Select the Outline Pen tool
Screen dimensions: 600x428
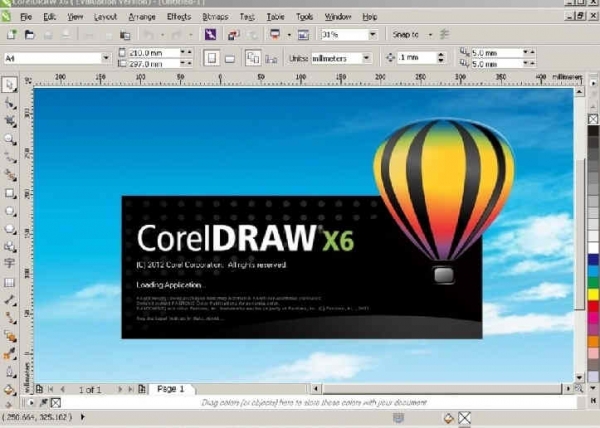pyautogui.click(x=10, y=372)
